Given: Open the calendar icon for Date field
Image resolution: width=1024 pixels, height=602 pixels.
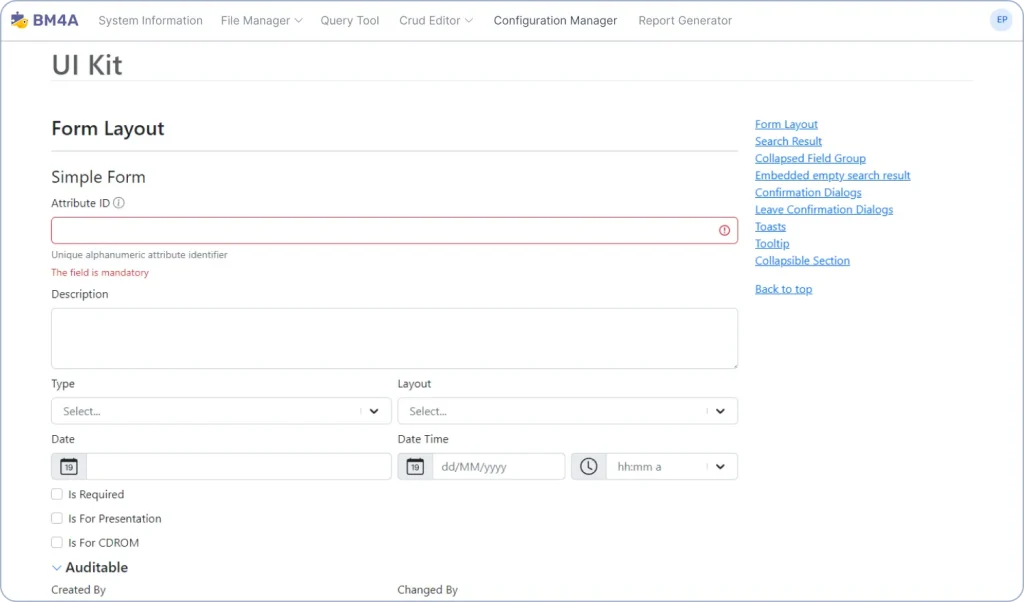Looking at the screenshot, I should tap(69, 467).
